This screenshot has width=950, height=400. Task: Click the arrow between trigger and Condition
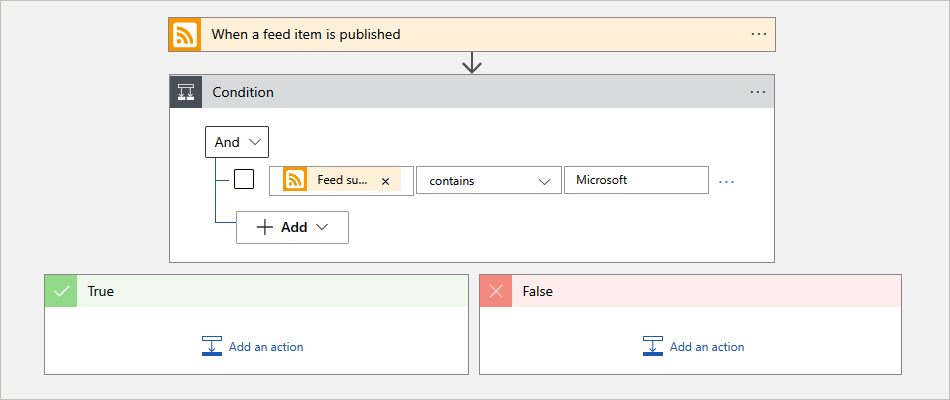[472, 63]
